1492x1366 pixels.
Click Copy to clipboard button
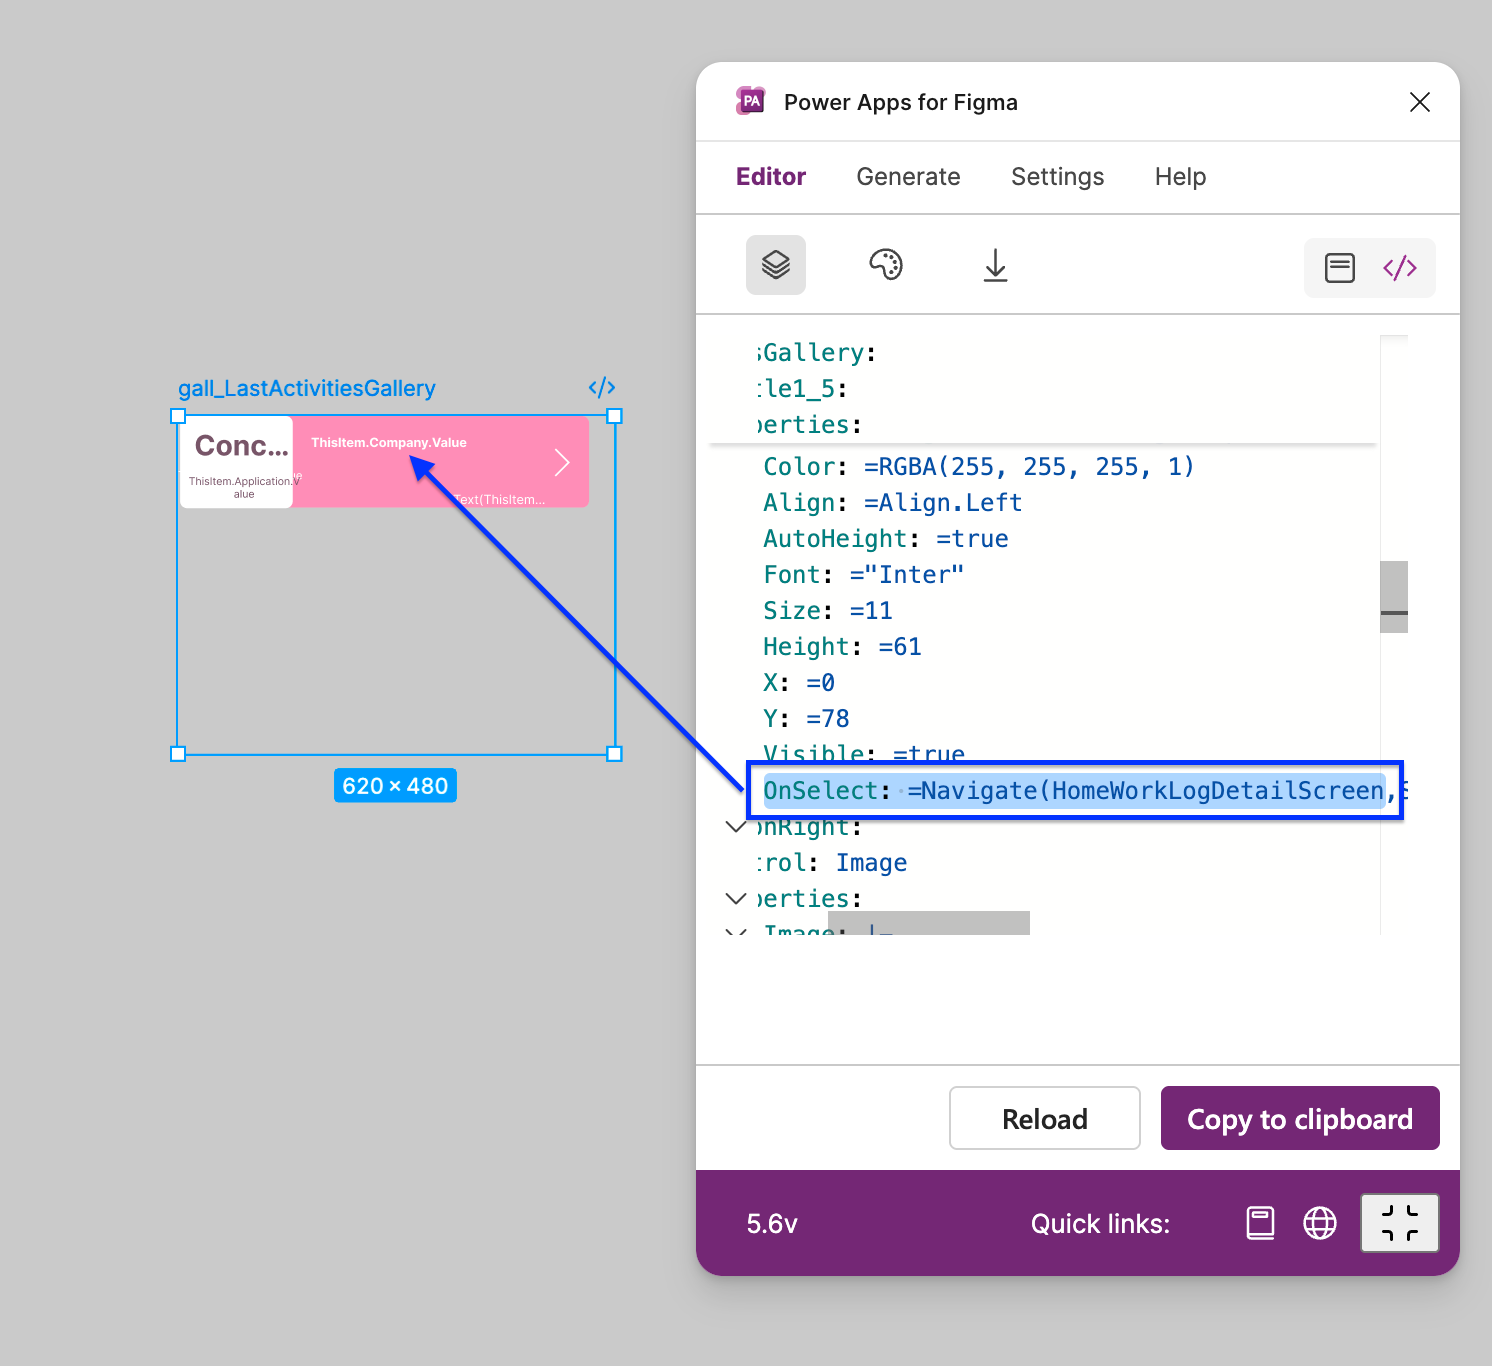1300,1118
